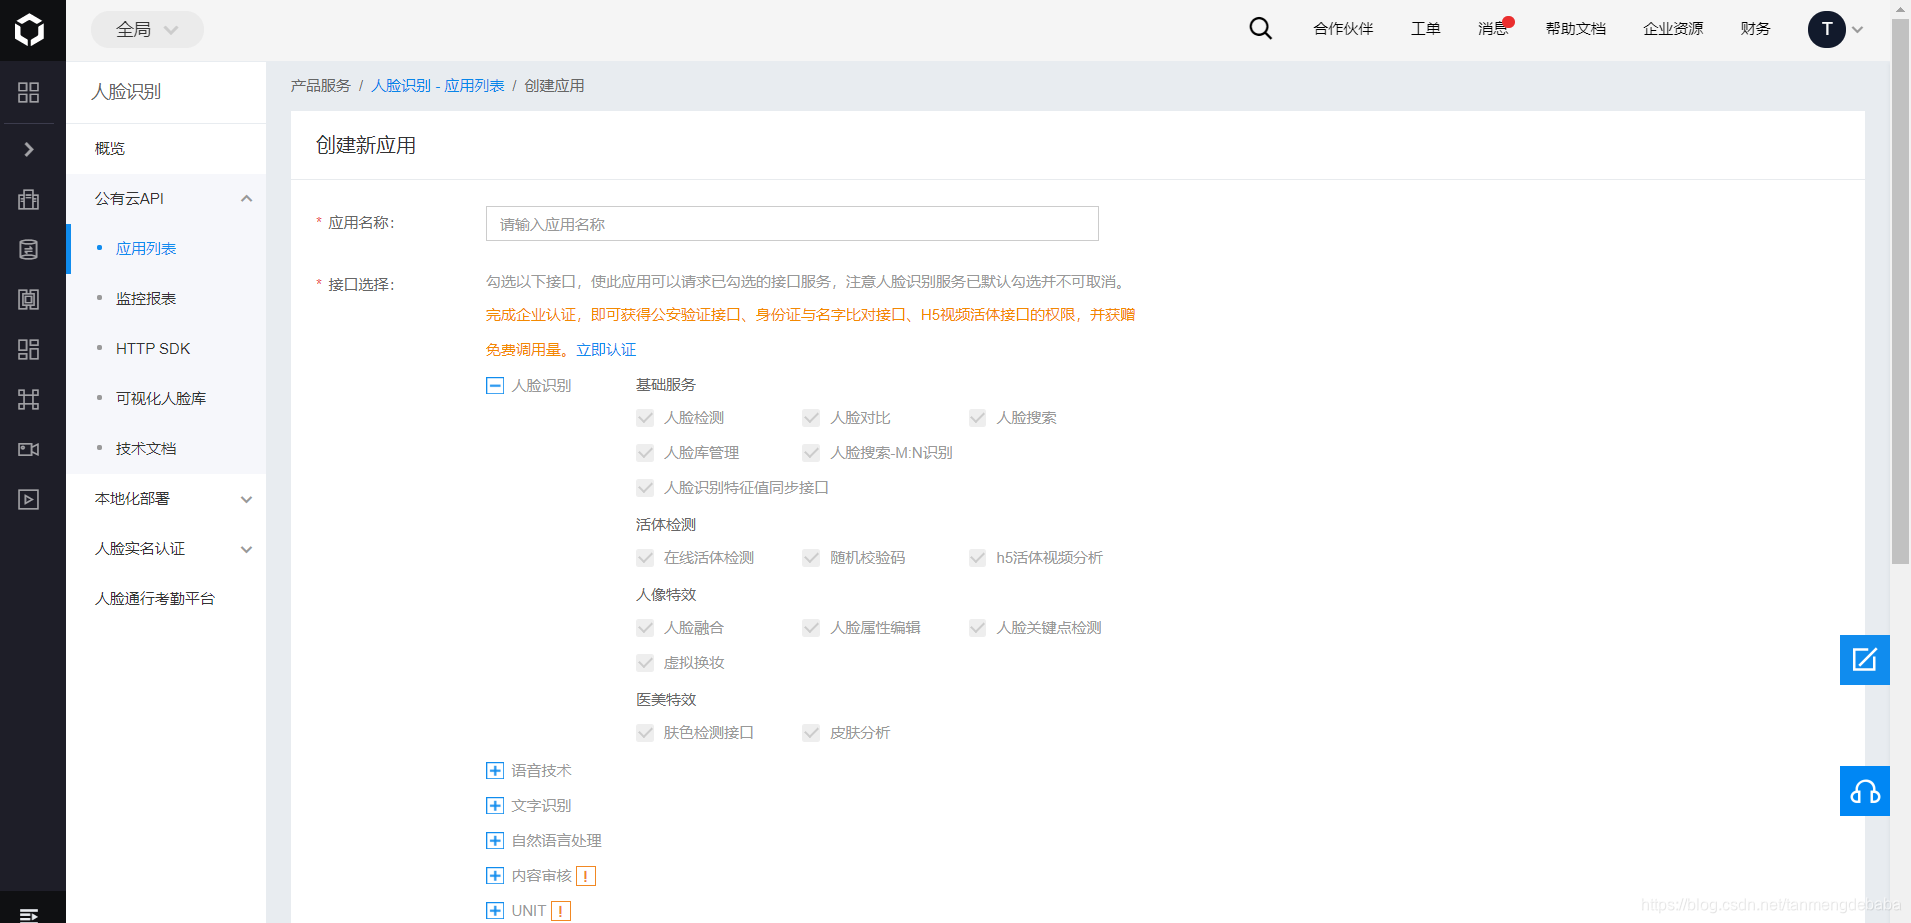Open the 人脸识别 - 应用列表 breadcrumb link
Viewport: 1911px width, 923px height.
coord(437,85)
